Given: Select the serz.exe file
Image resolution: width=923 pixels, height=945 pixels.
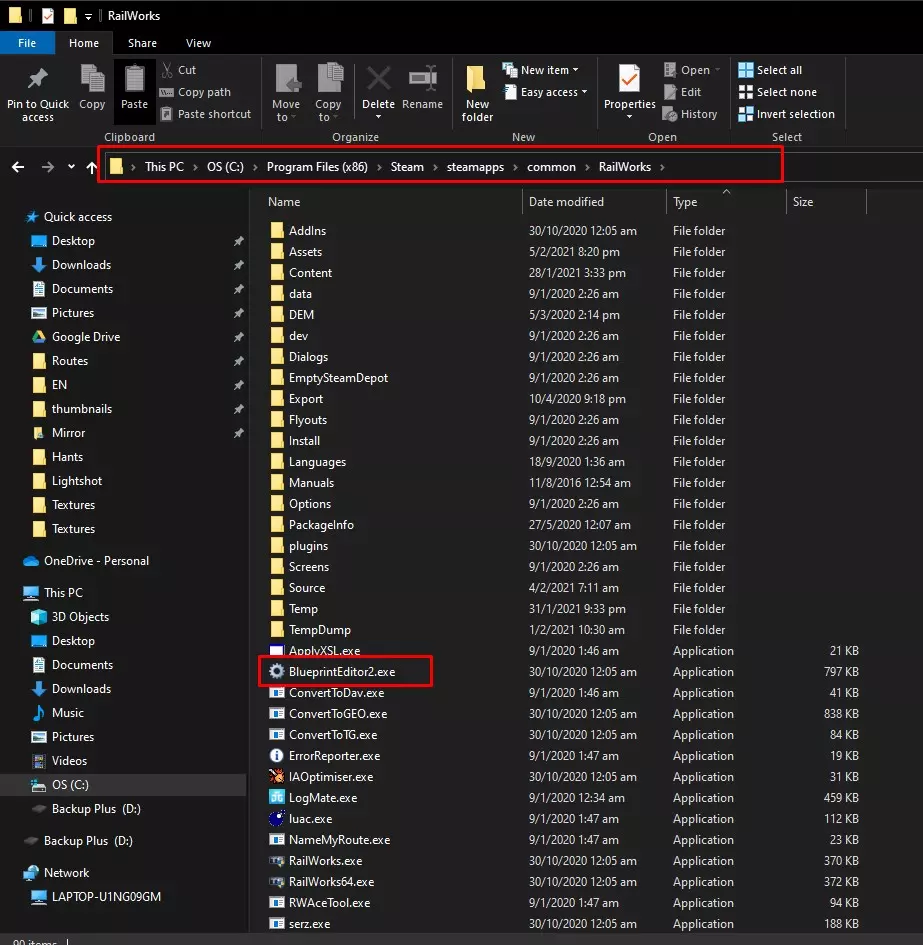Looking at the screenshot, I should click(x=309, y=924).
